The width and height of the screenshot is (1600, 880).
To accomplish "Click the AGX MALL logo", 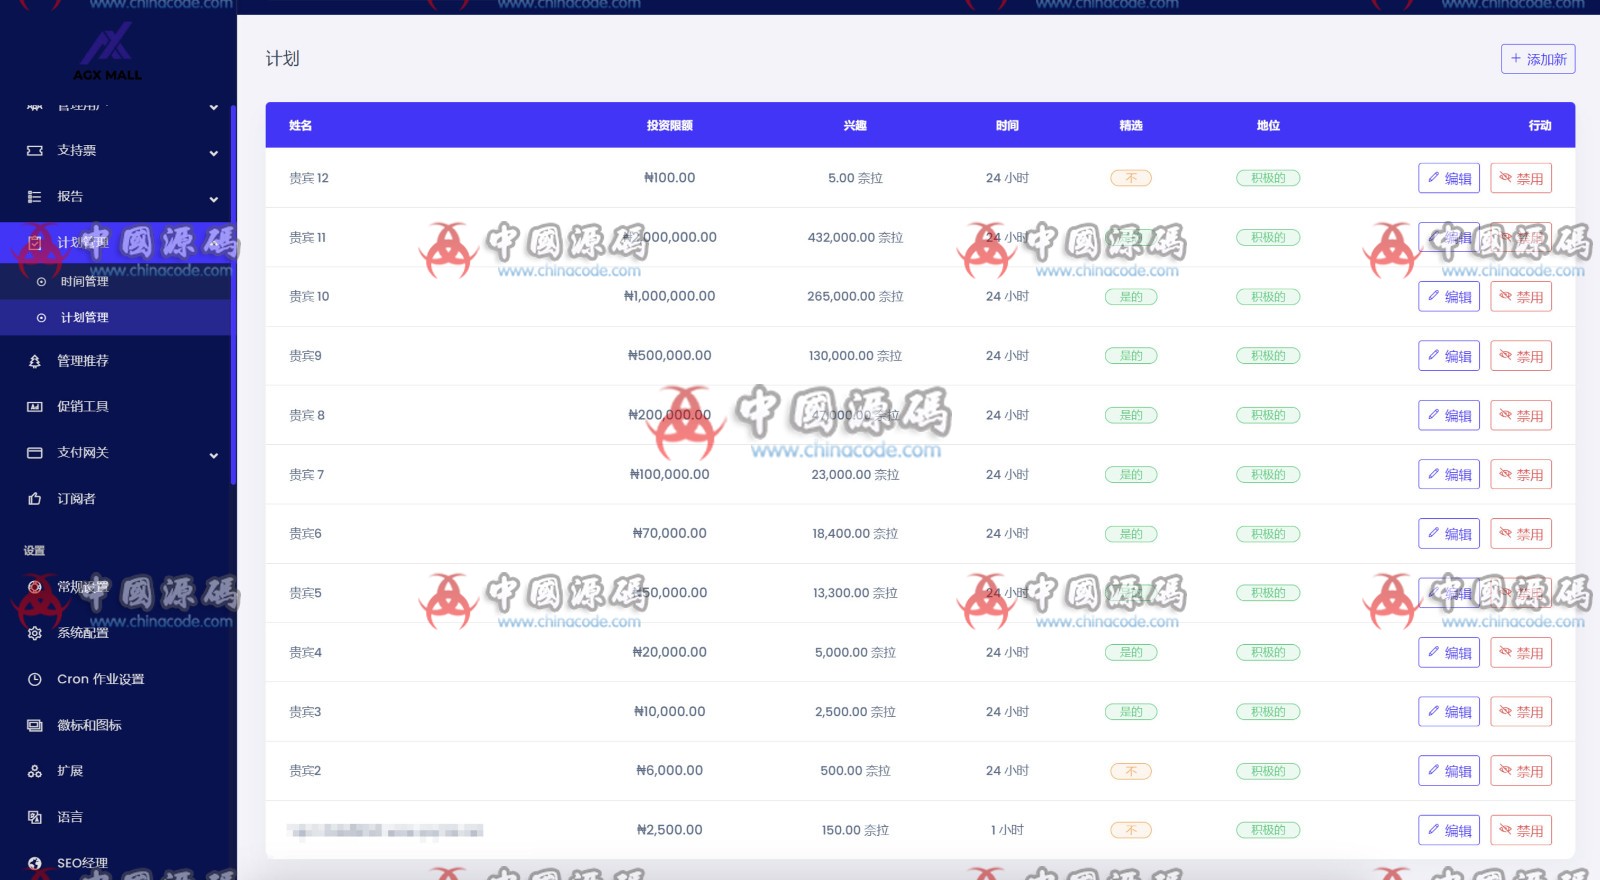I will (x=107, y=52).
